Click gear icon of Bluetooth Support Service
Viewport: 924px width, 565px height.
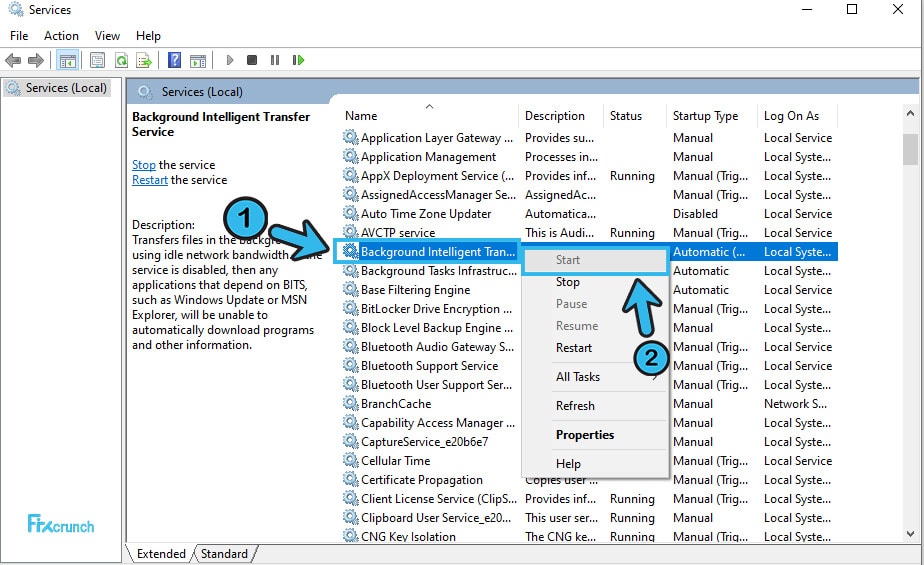coord(351,365)
